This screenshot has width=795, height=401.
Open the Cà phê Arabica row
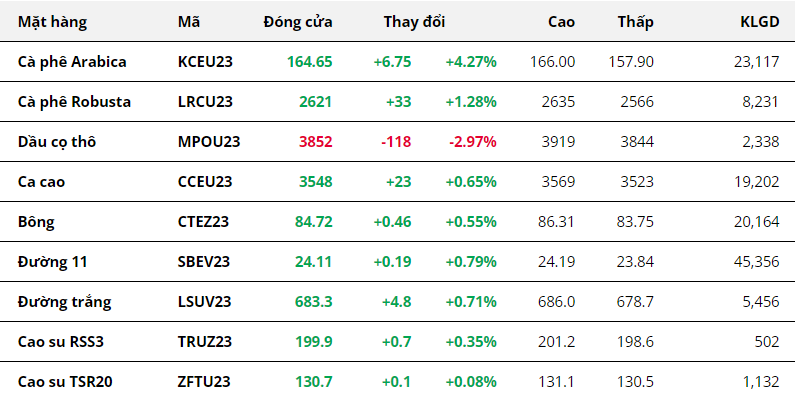72,62
